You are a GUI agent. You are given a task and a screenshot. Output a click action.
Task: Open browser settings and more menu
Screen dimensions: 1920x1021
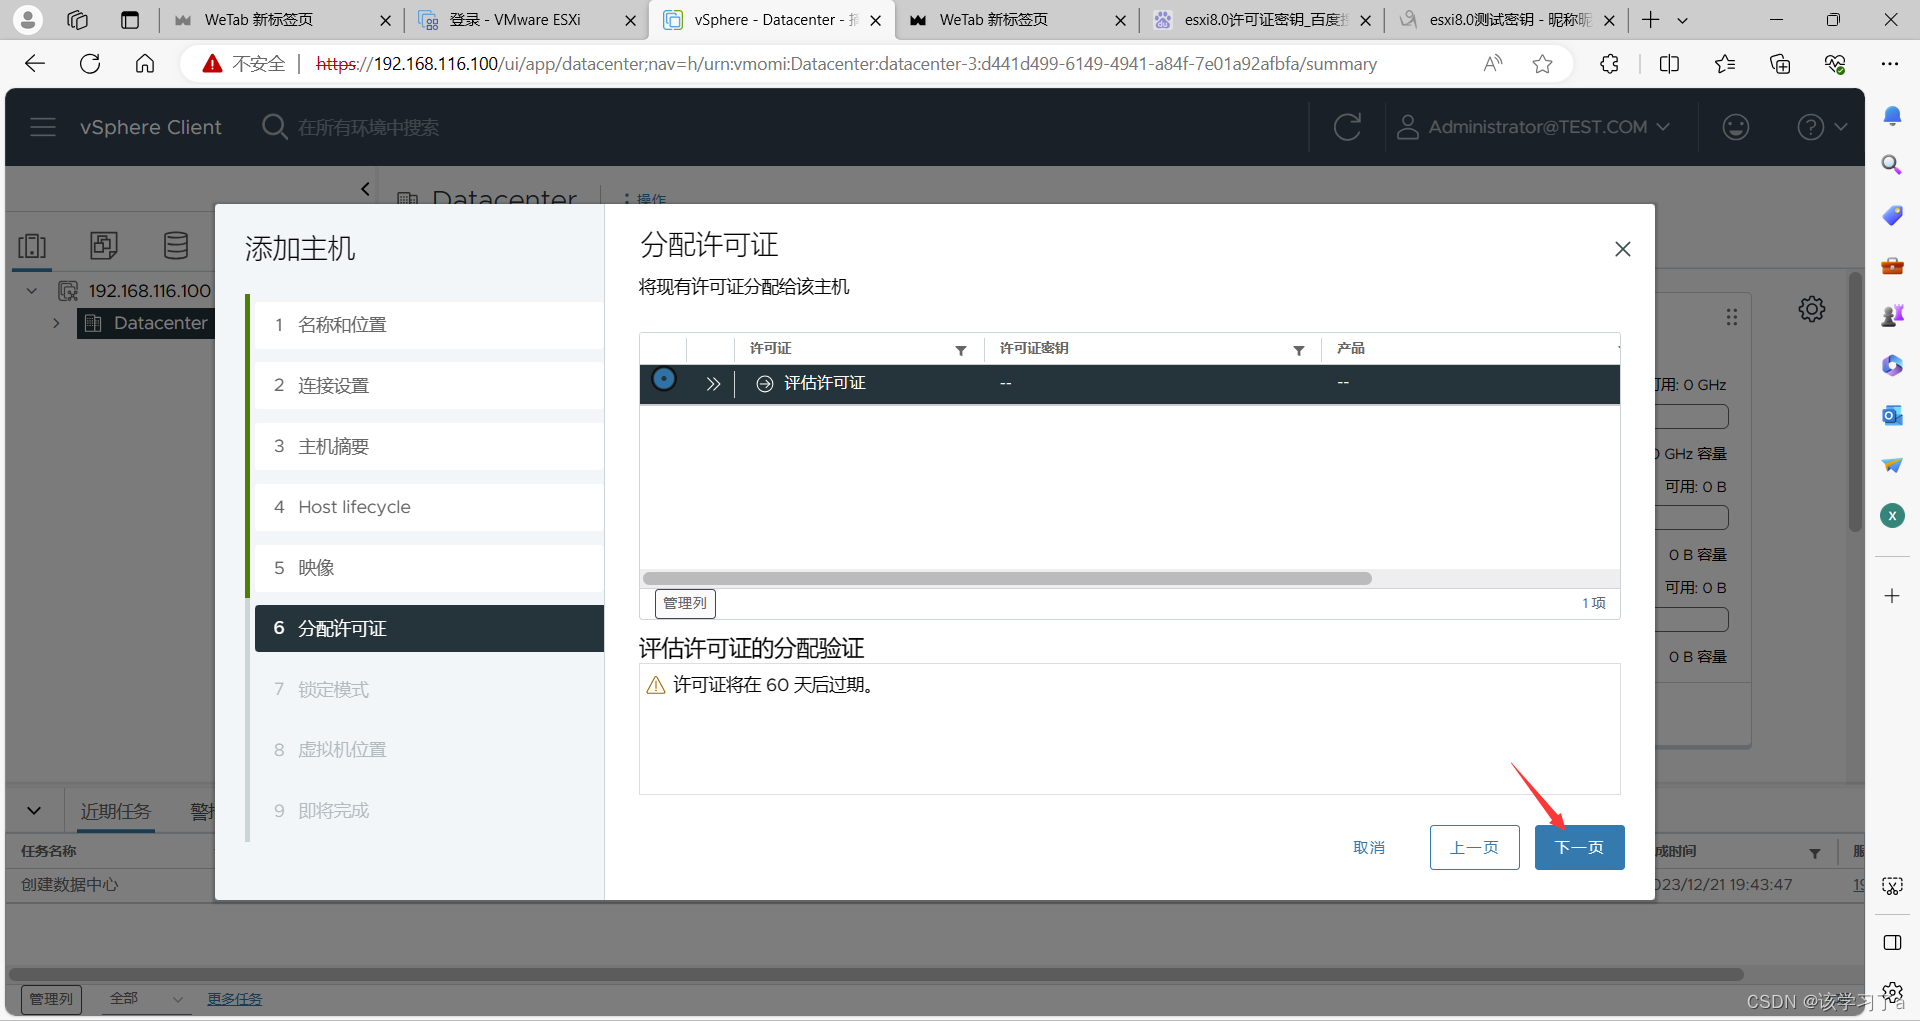(x=1889, y=64)
